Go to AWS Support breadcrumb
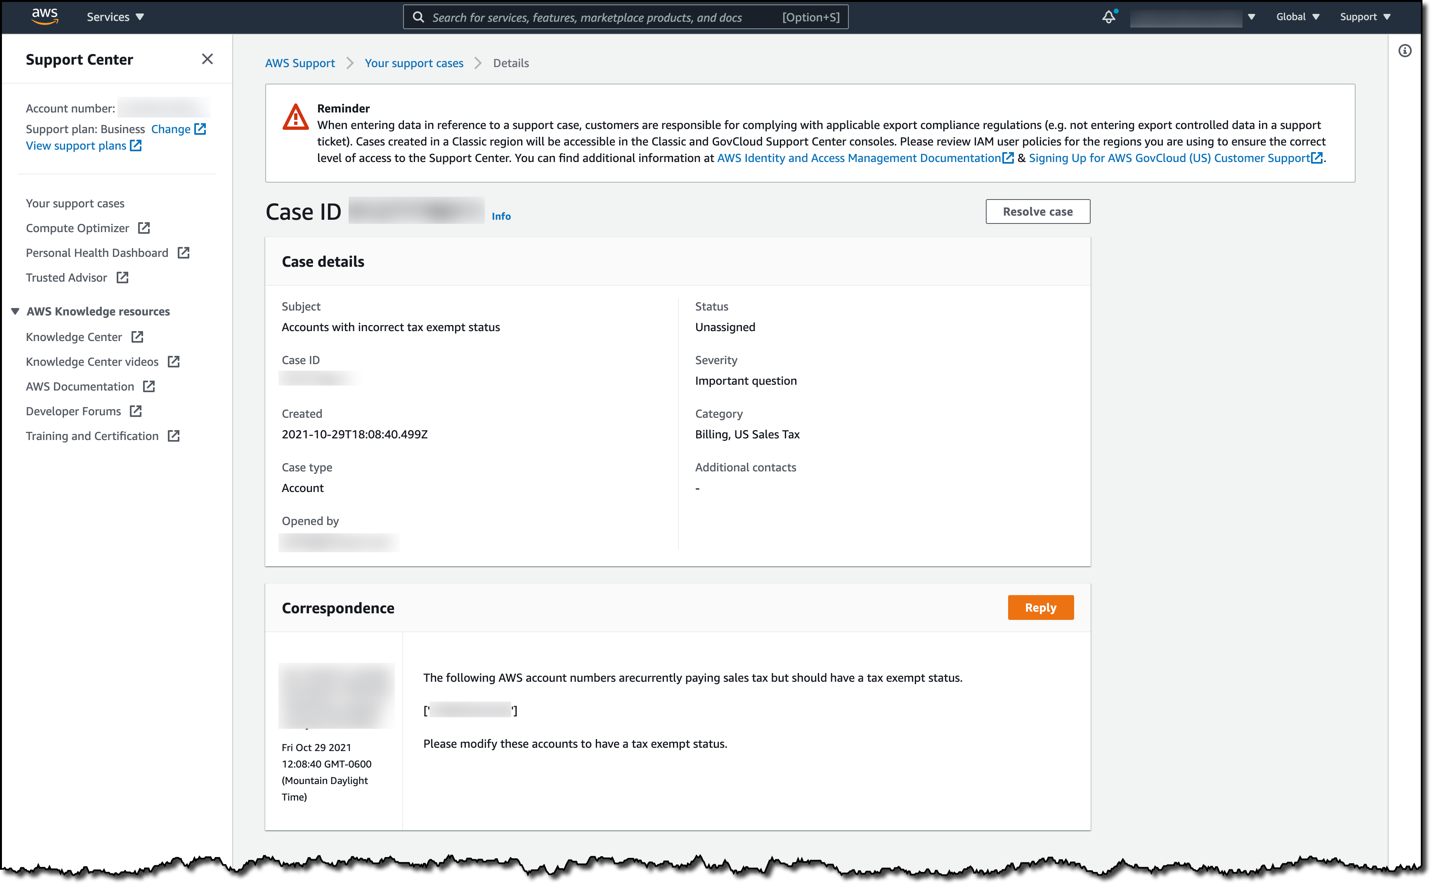This screenshot has width=1431, height=885. click(x=300, y=63)
